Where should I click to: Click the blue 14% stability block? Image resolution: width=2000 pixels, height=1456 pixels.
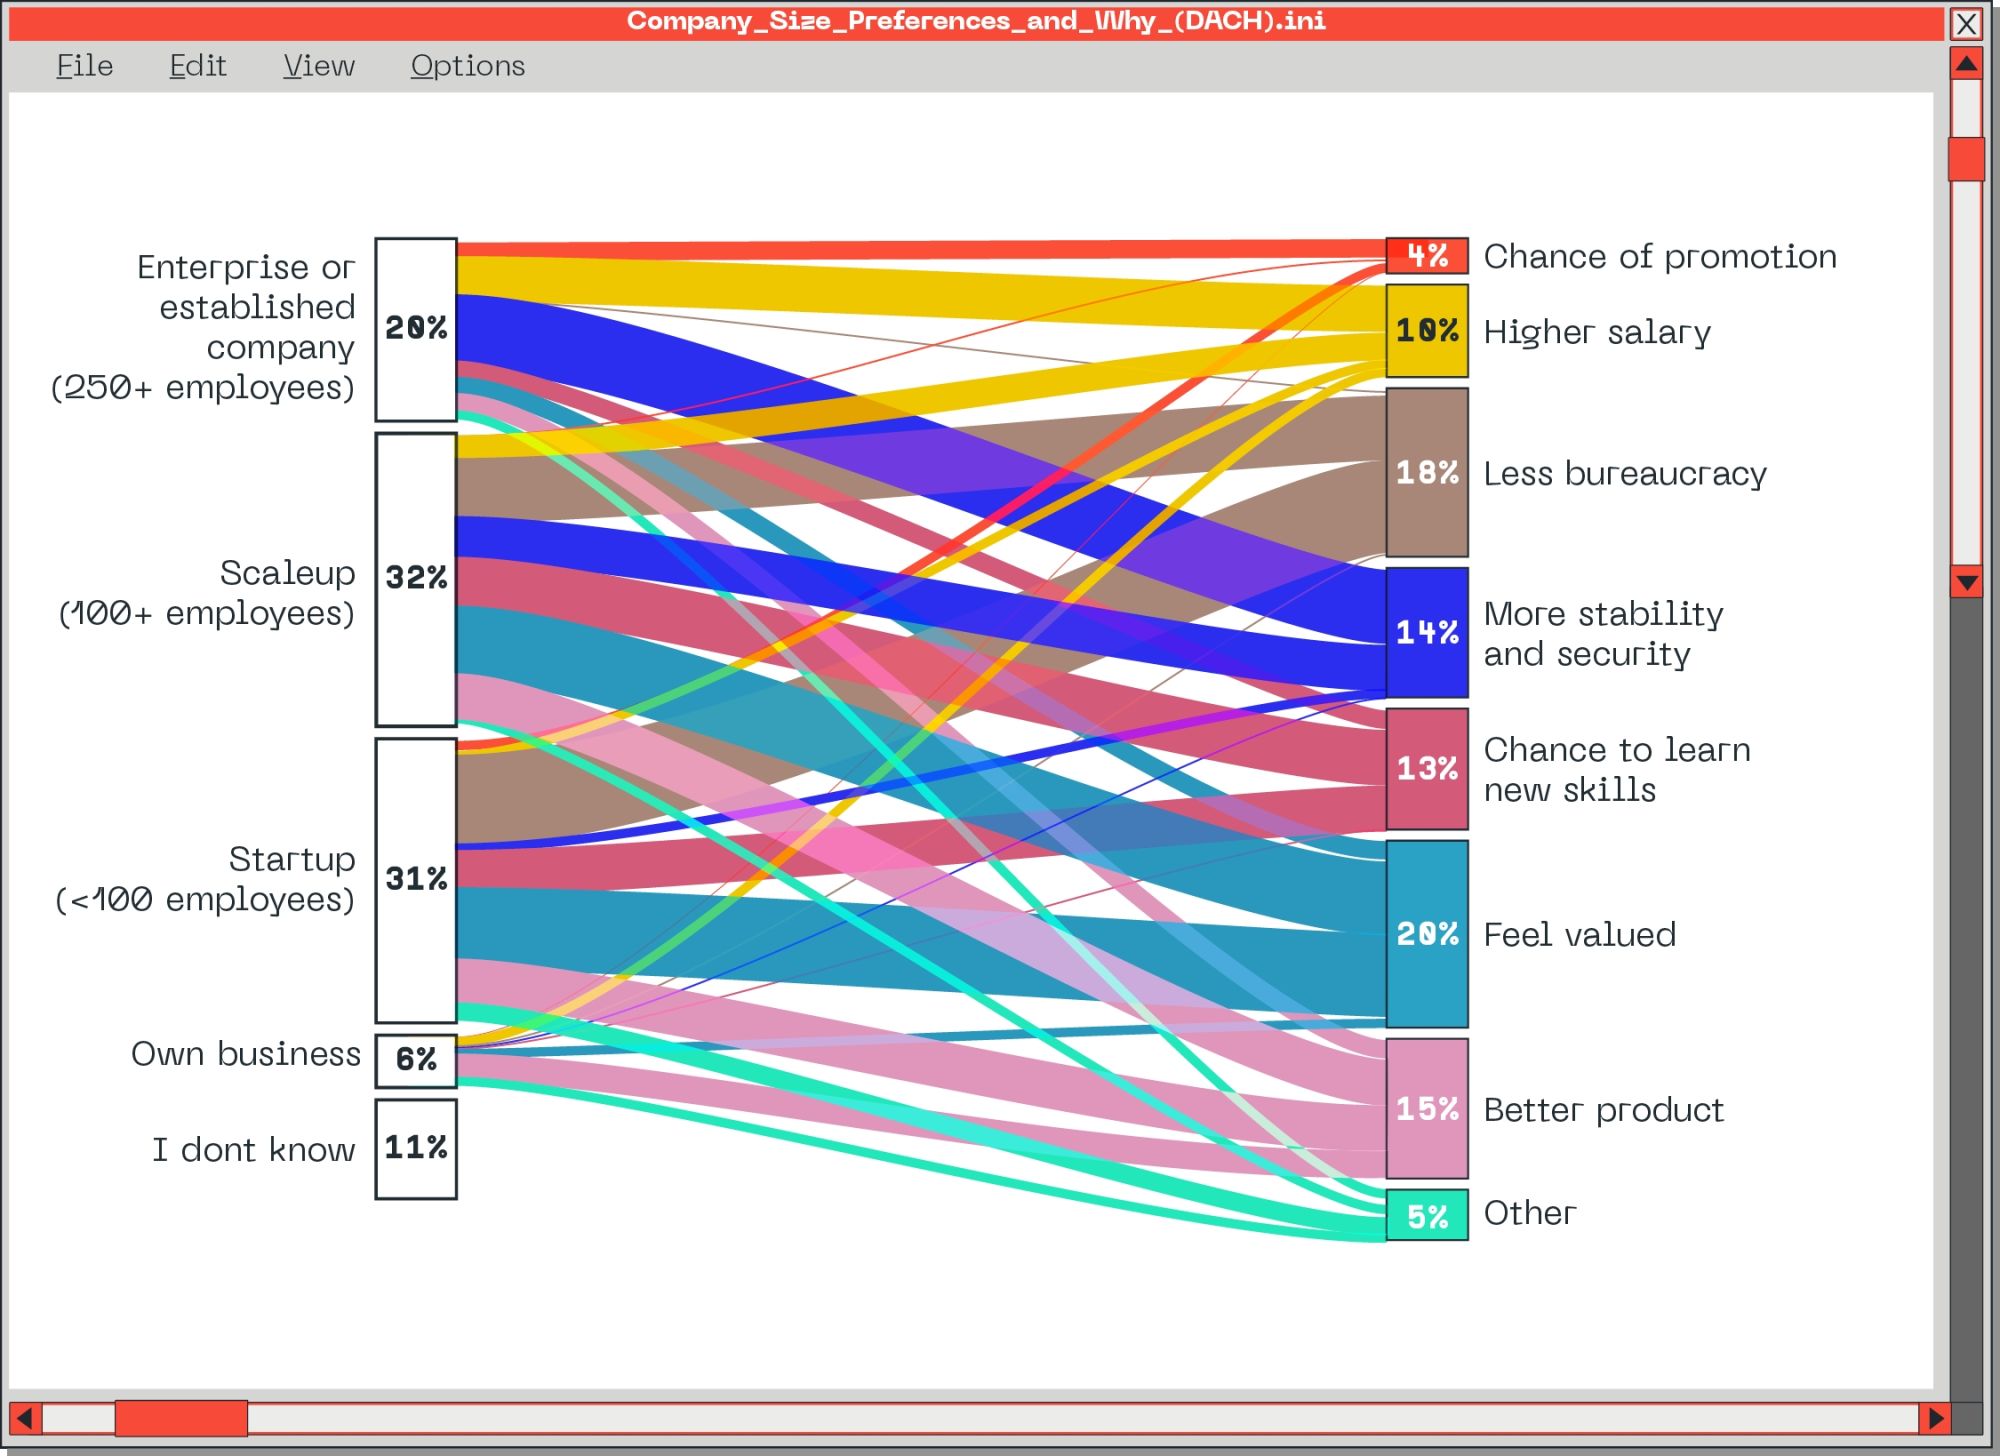click(1427, 632)
